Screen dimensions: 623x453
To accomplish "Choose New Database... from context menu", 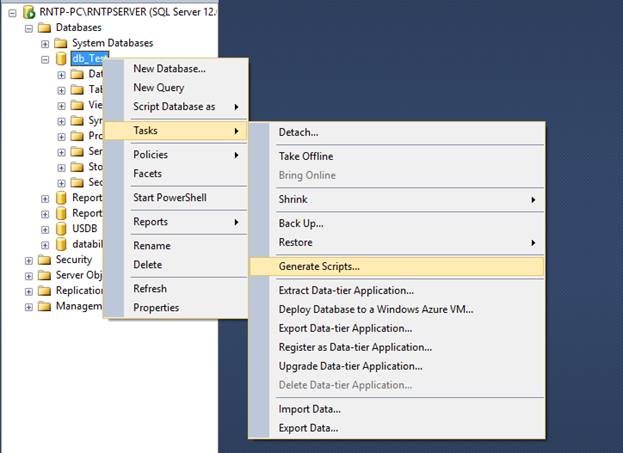I will click(176, 69).
